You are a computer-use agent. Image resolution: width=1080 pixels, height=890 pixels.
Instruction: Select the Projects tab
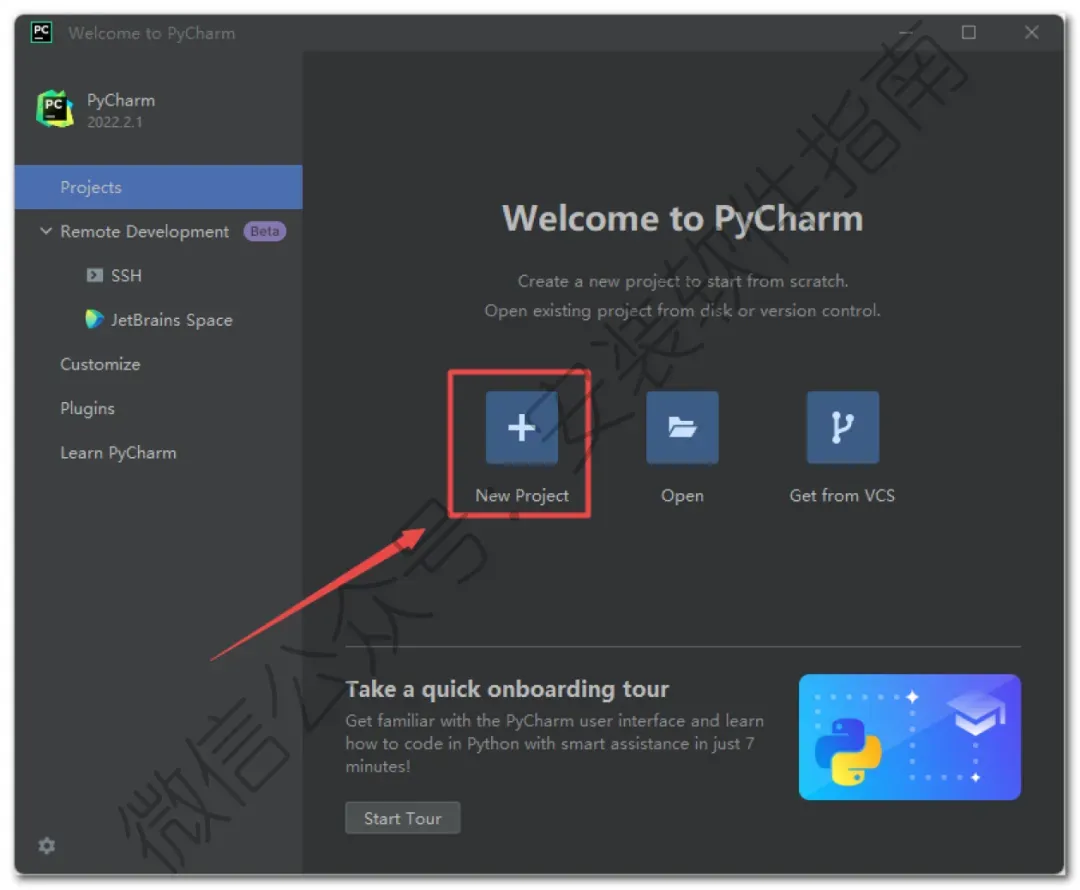pyautogui.click(x=158, y=187)
